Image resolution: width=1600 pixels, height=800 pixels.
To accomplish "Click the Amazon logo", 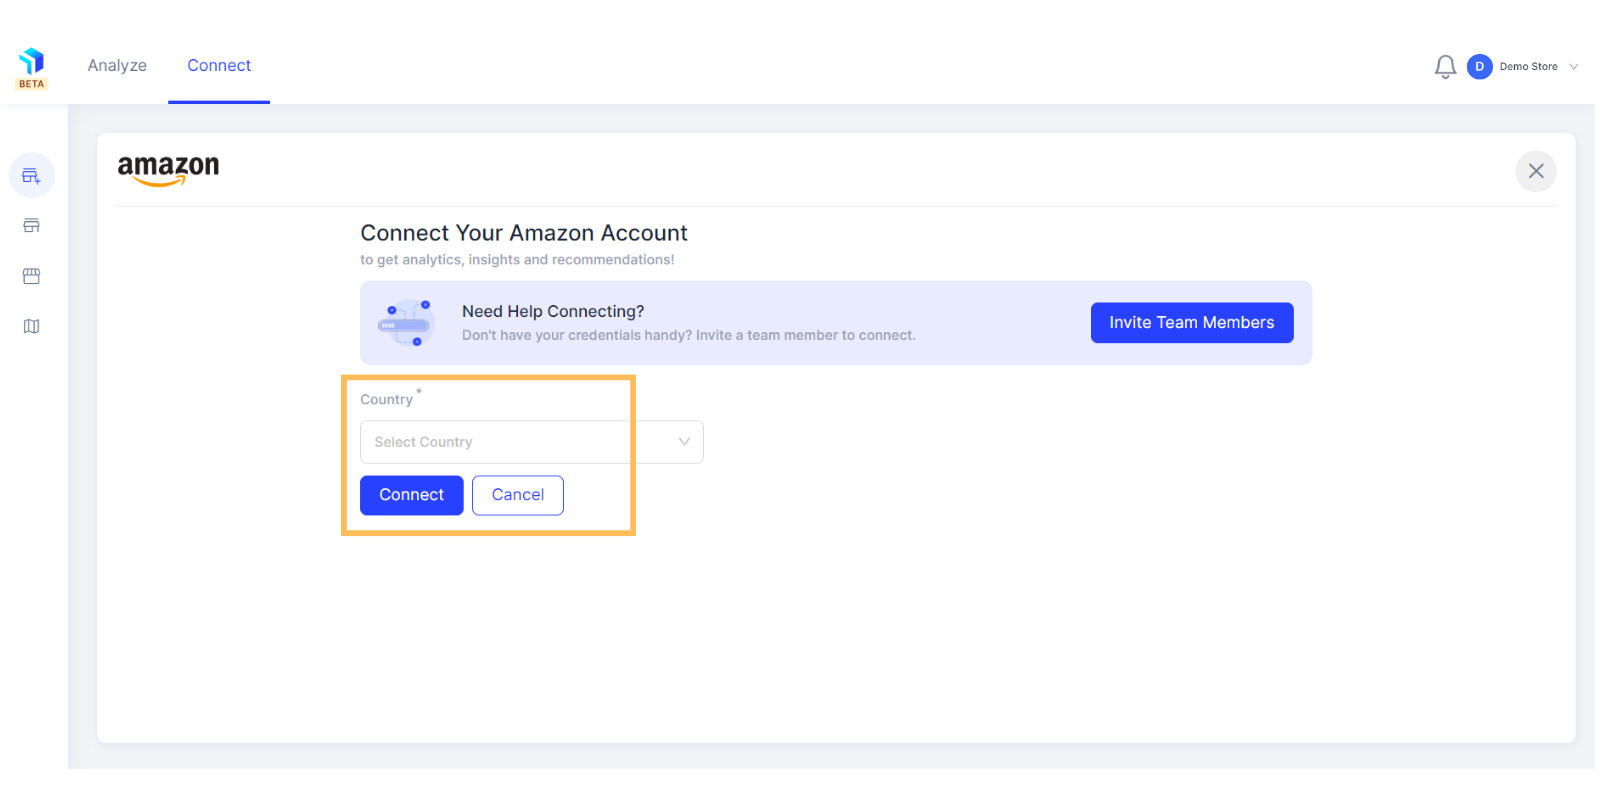I will pos(168,170).
